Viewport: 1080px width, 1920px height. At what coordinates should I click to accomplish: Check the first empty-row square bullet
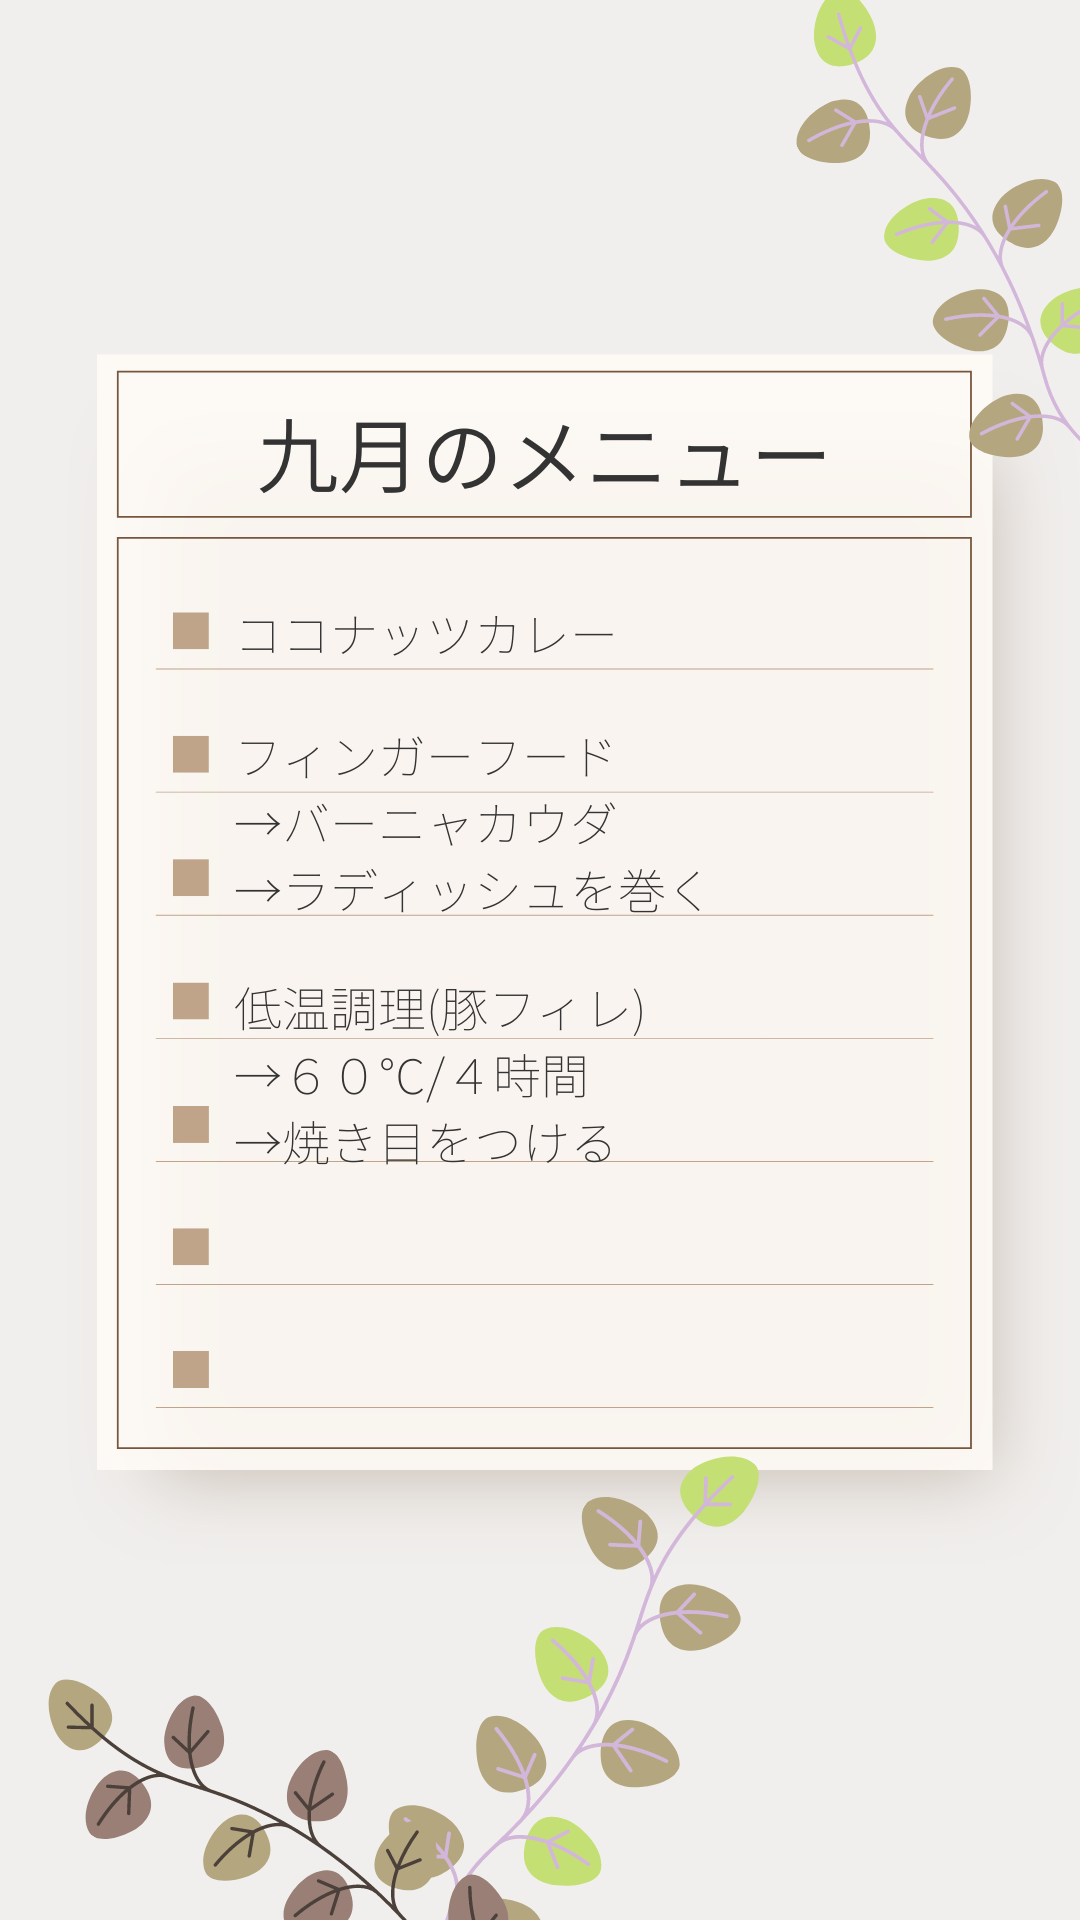(191, 1247)
